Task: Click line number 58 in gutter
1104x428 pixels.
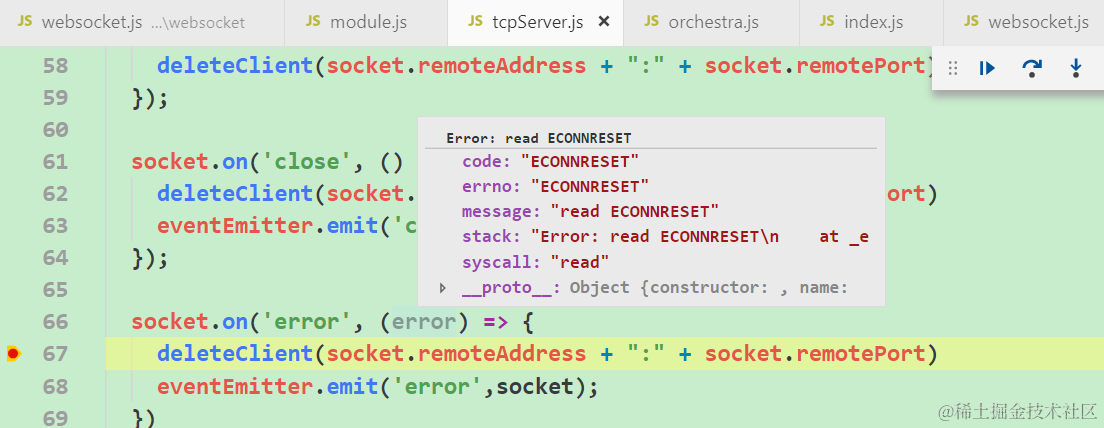Action: [56, 66]
